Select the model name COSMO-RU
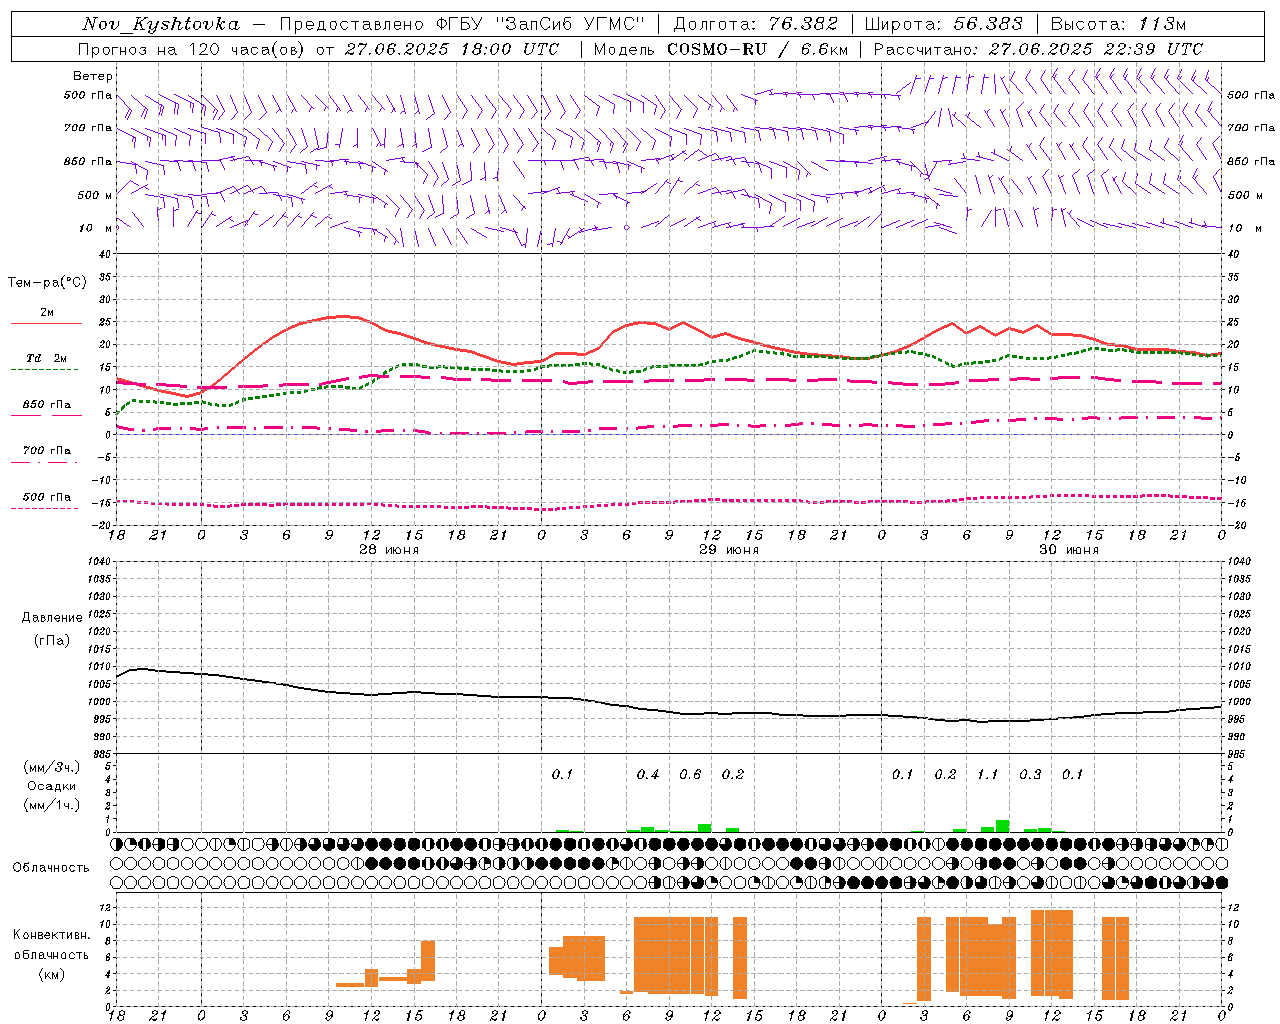The image size is (1280, 1024). (x=717, y=49)
